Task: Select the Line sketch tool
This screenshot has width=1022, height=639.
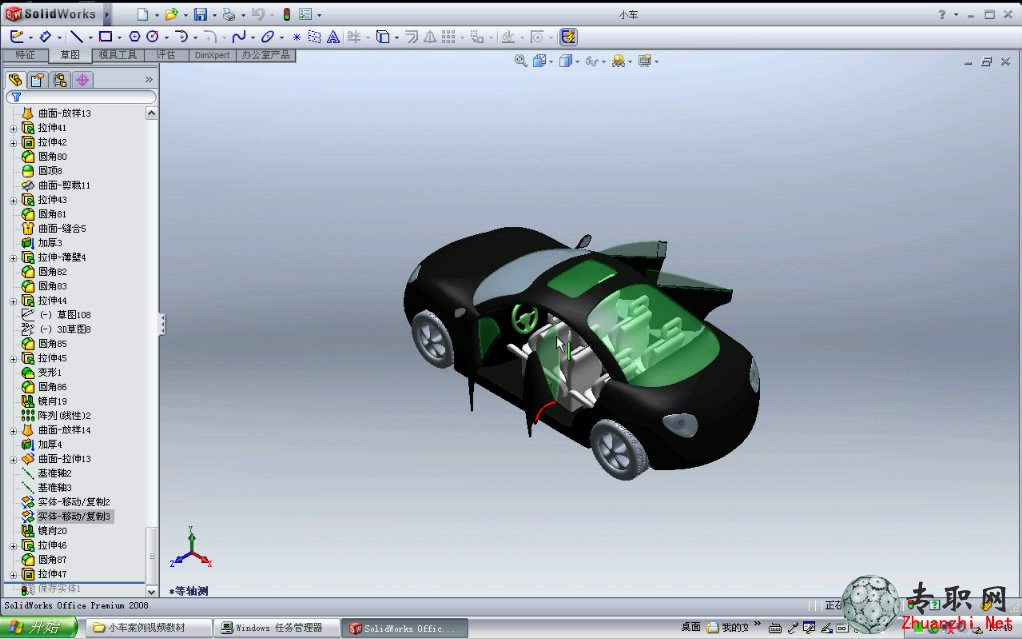Action: point(76,37)
